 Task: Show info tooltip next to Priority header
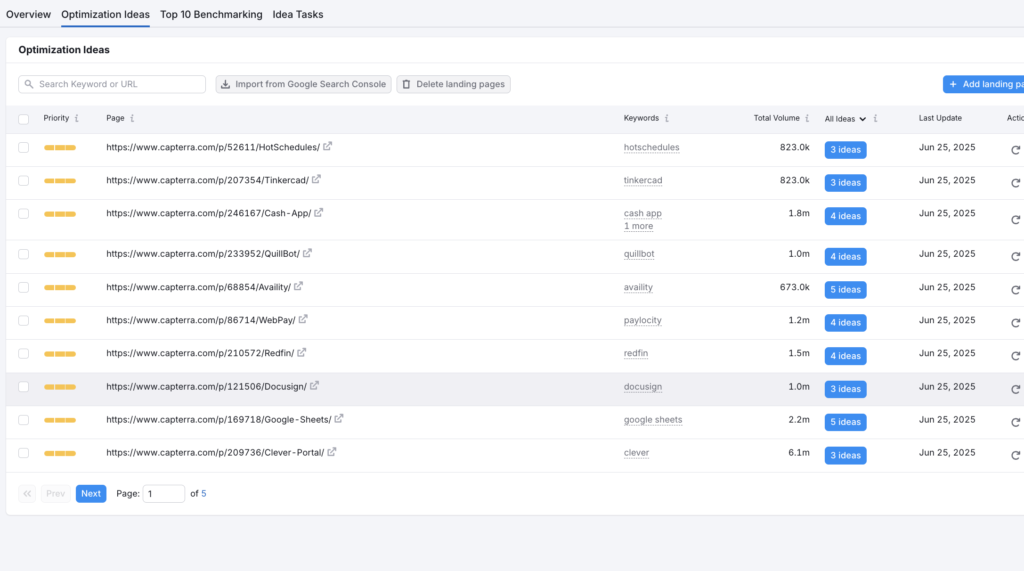coord(77,118)
